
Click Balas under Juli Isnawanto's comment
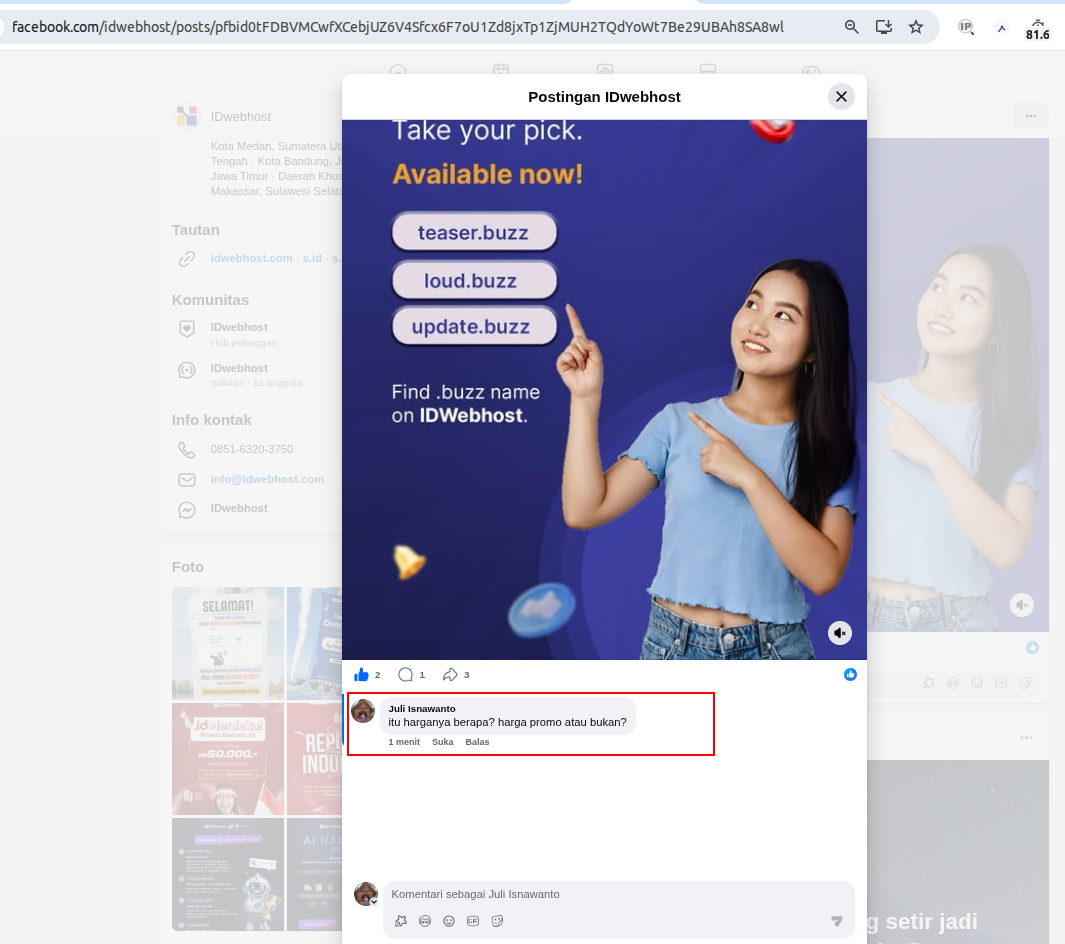477,742
